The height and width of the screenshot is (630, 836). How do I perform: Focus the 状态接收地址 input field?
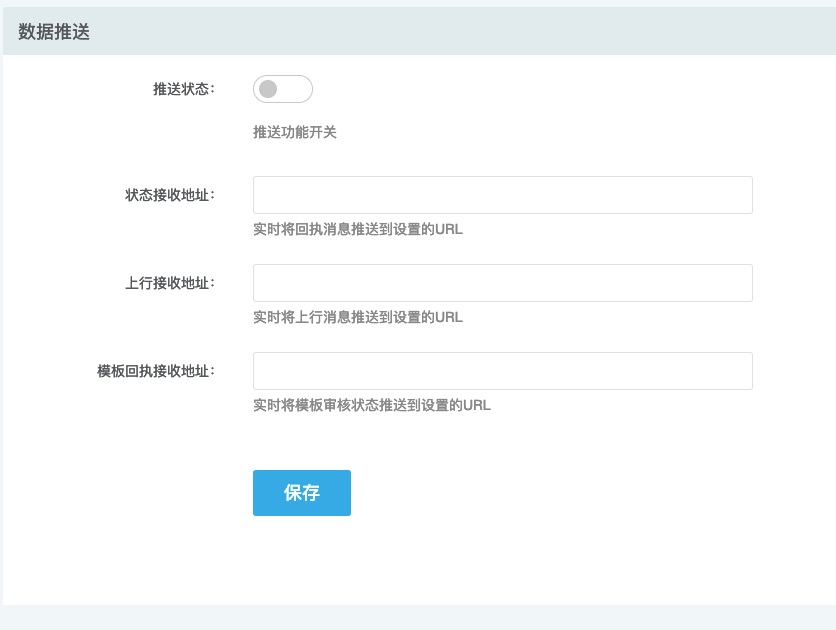tap(502, 195)
